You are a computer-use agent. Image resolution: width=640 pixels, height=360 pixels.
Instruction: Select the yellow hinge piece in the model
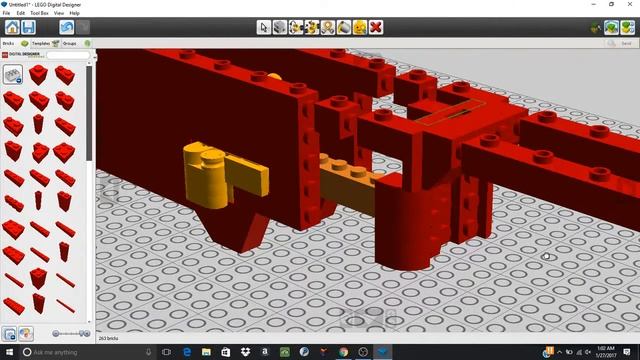(225, 175)
